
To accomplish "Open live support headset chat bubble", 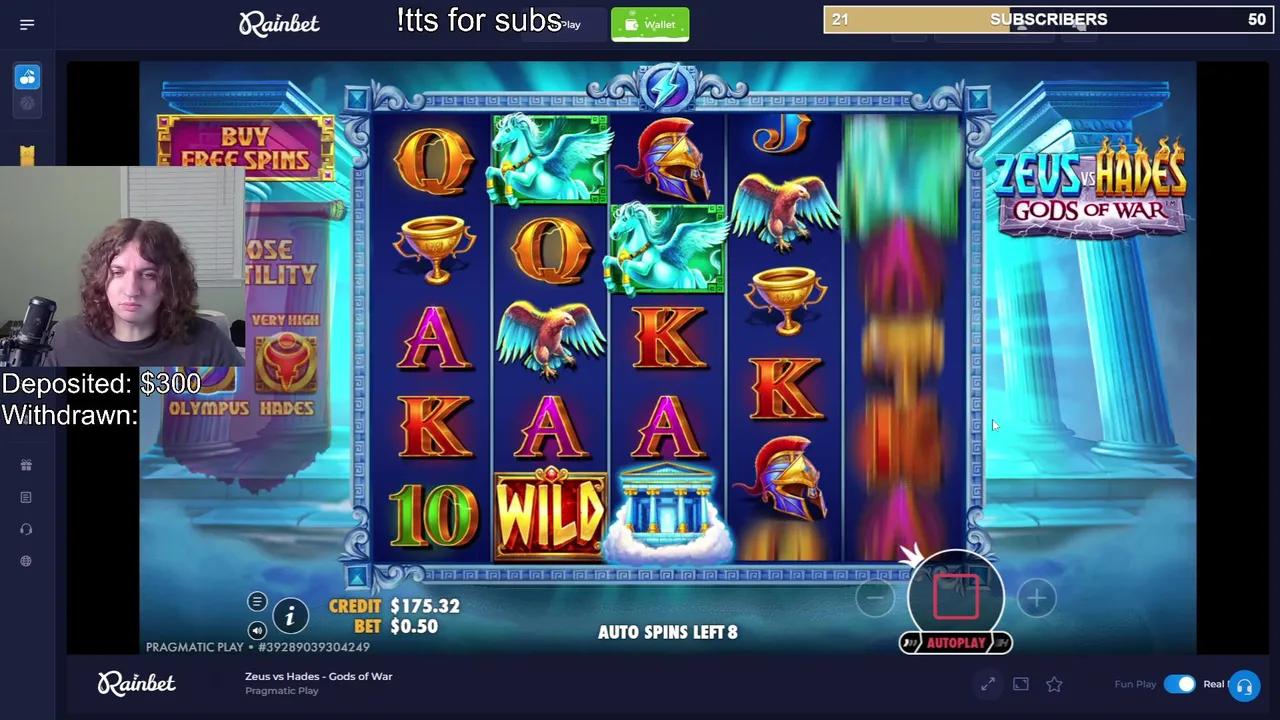I will point(1244,686).
